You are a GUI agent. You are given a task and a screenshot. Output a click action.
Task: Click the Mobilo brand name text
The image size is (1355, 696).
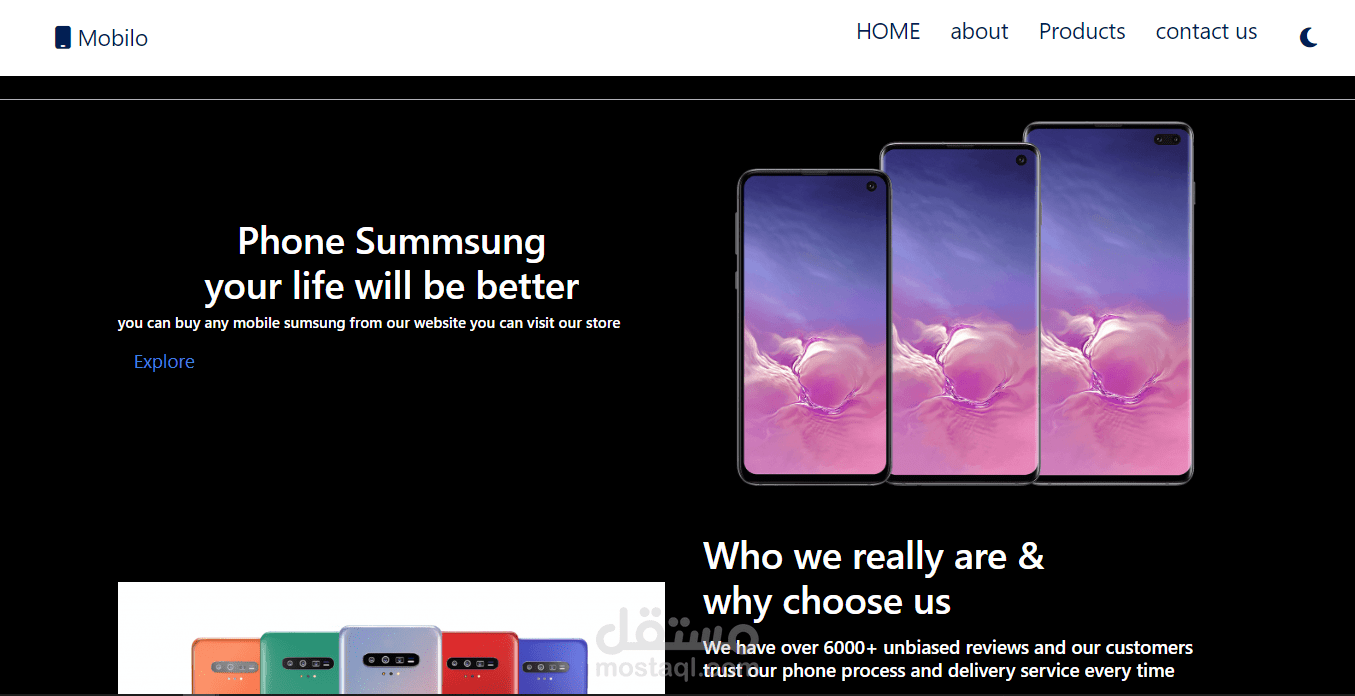tap(113, 38)
